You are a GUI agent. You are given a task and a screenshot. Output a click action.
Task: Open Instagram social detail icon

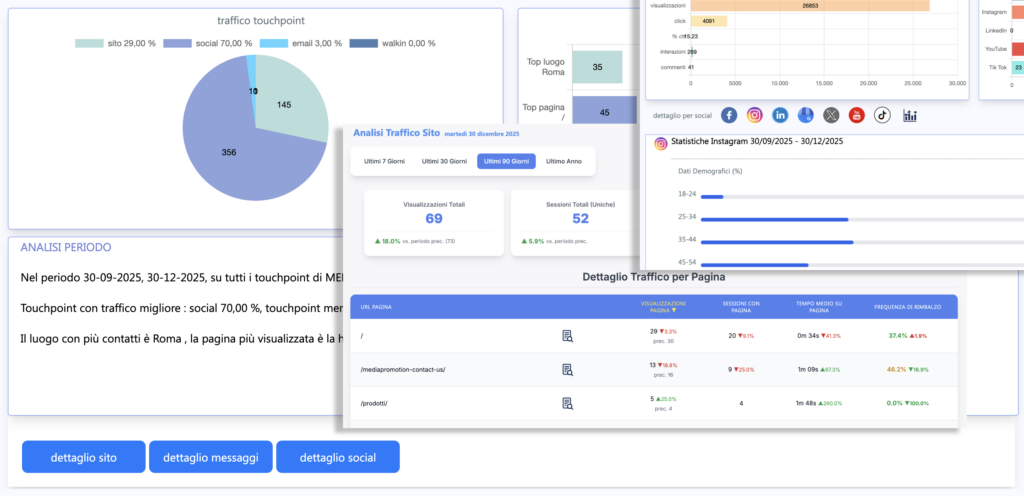(754, 116)
